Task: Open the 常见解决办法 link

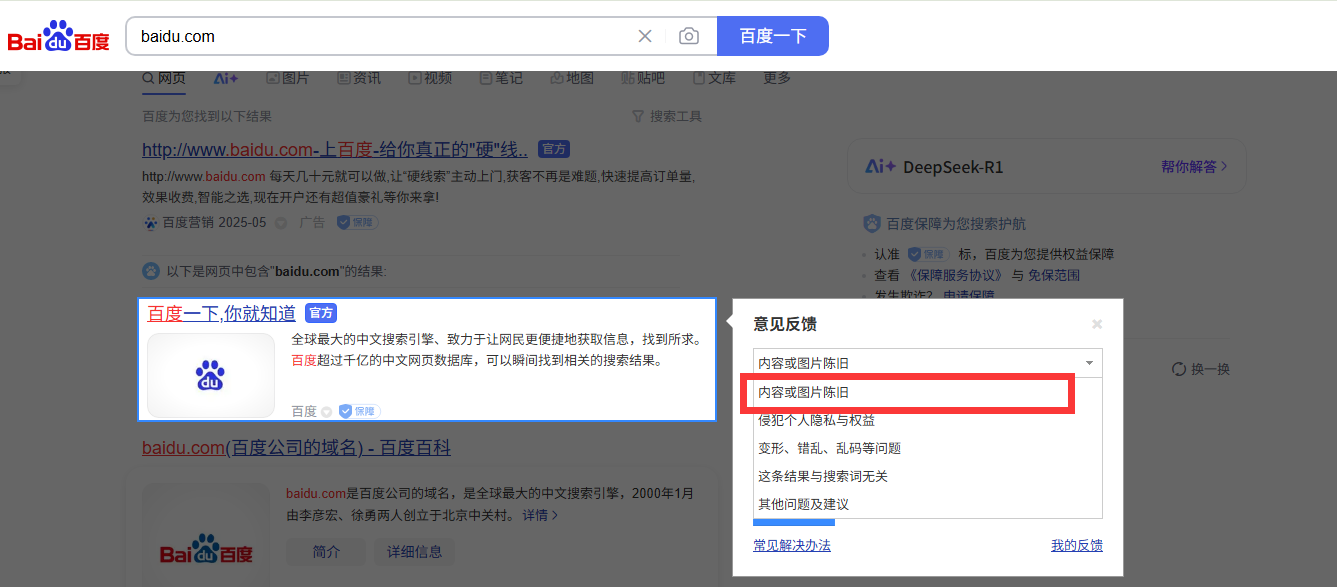Action: click(792, 545)
